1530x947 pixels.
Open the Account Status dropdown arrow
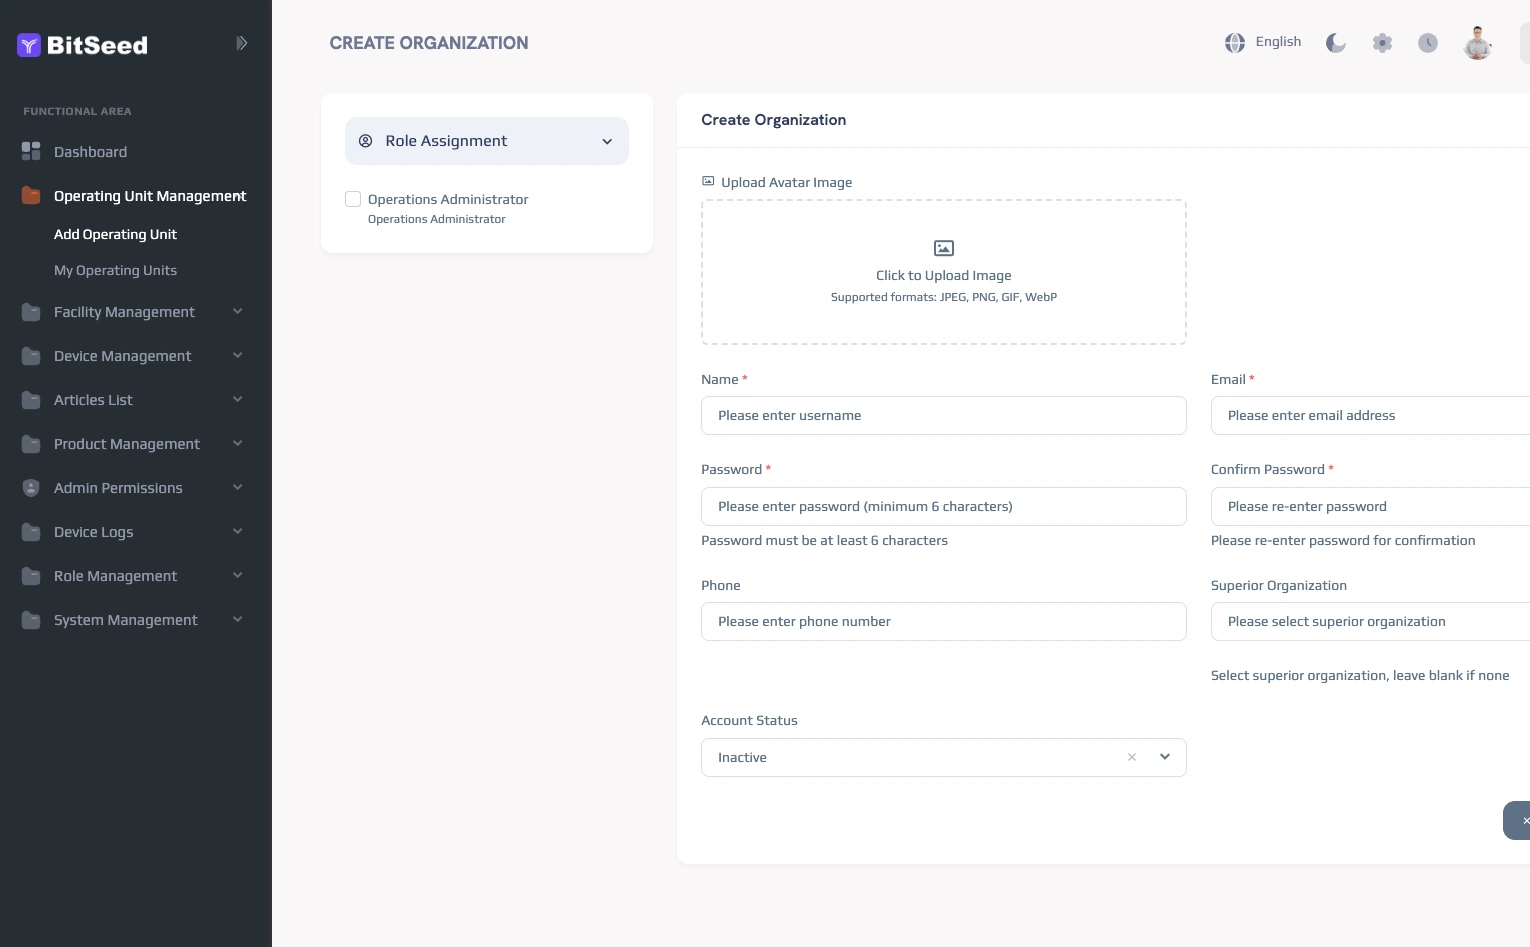click(x=1165, y=757)
